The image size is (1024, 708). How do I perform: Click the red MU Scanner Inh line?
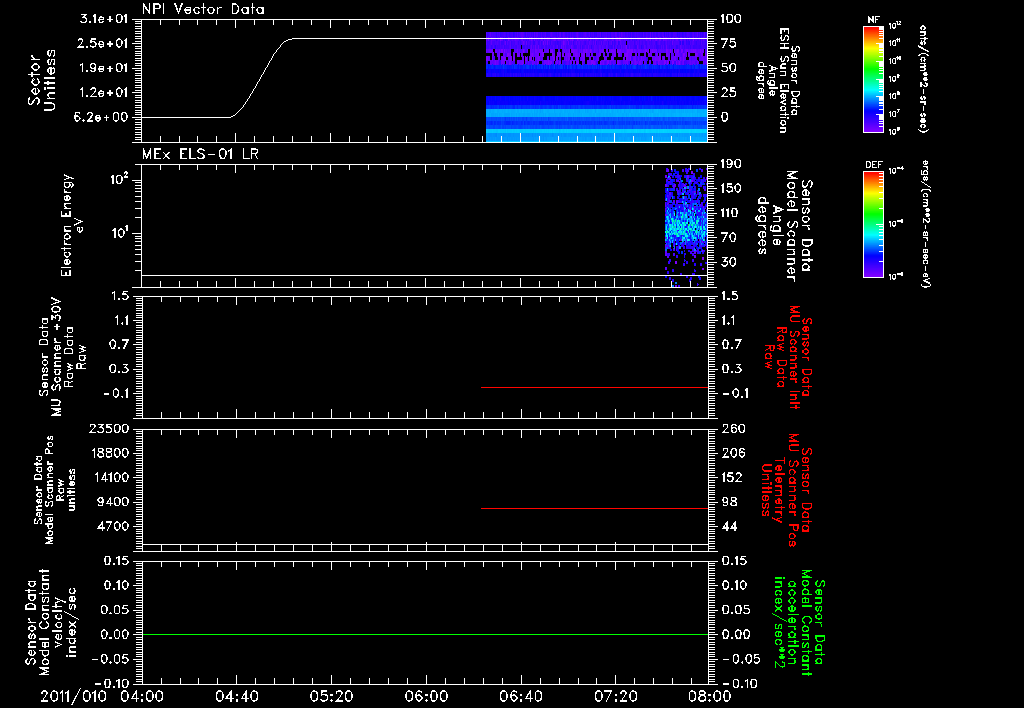tap(594, 387)
